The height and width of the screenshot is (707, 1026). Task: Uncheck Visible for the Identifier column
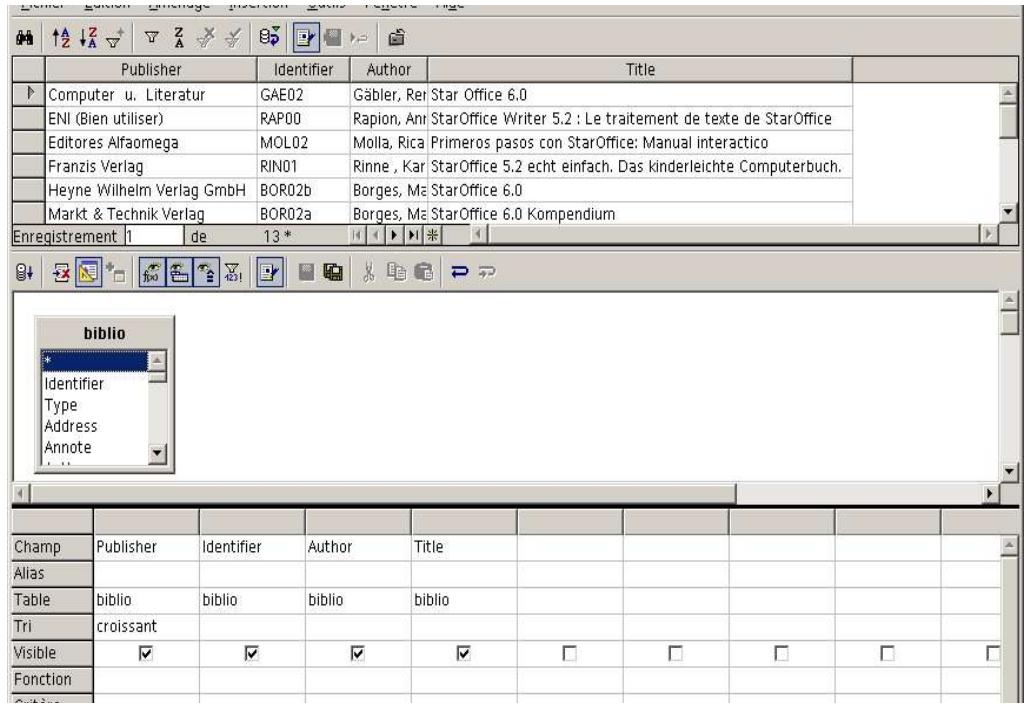pos(251,653)
